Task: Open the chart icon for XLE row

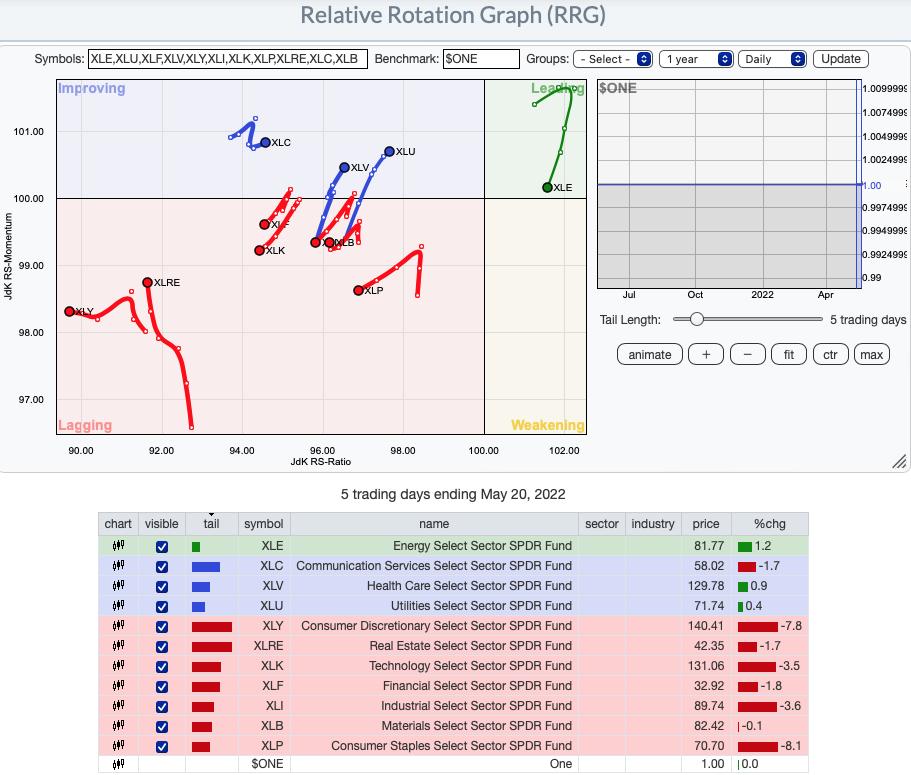Action: point(118,546)
